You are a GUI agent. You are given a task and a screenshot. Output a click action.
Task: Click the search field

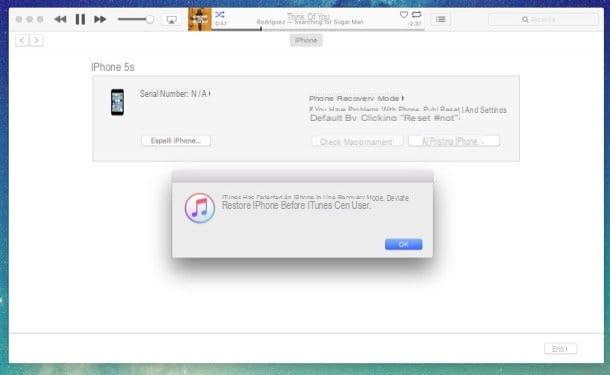click(x=543, y=19)
